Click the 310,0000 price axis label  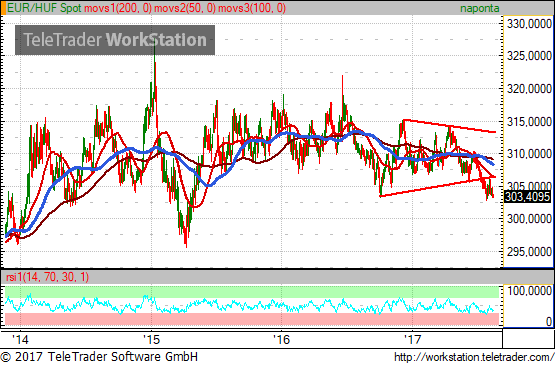tap(529, 154)
